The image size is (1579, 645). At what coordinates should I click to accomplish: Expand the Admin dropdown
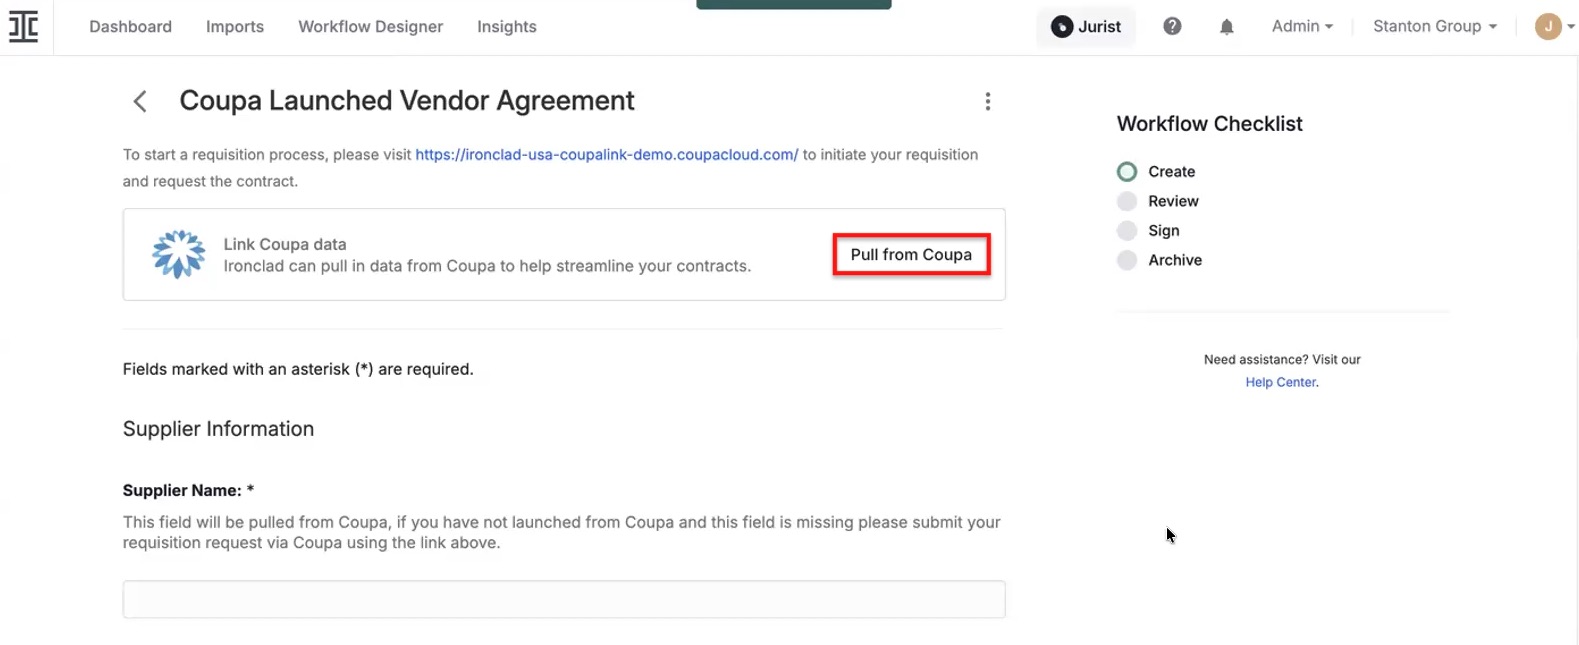point(1302,27)
